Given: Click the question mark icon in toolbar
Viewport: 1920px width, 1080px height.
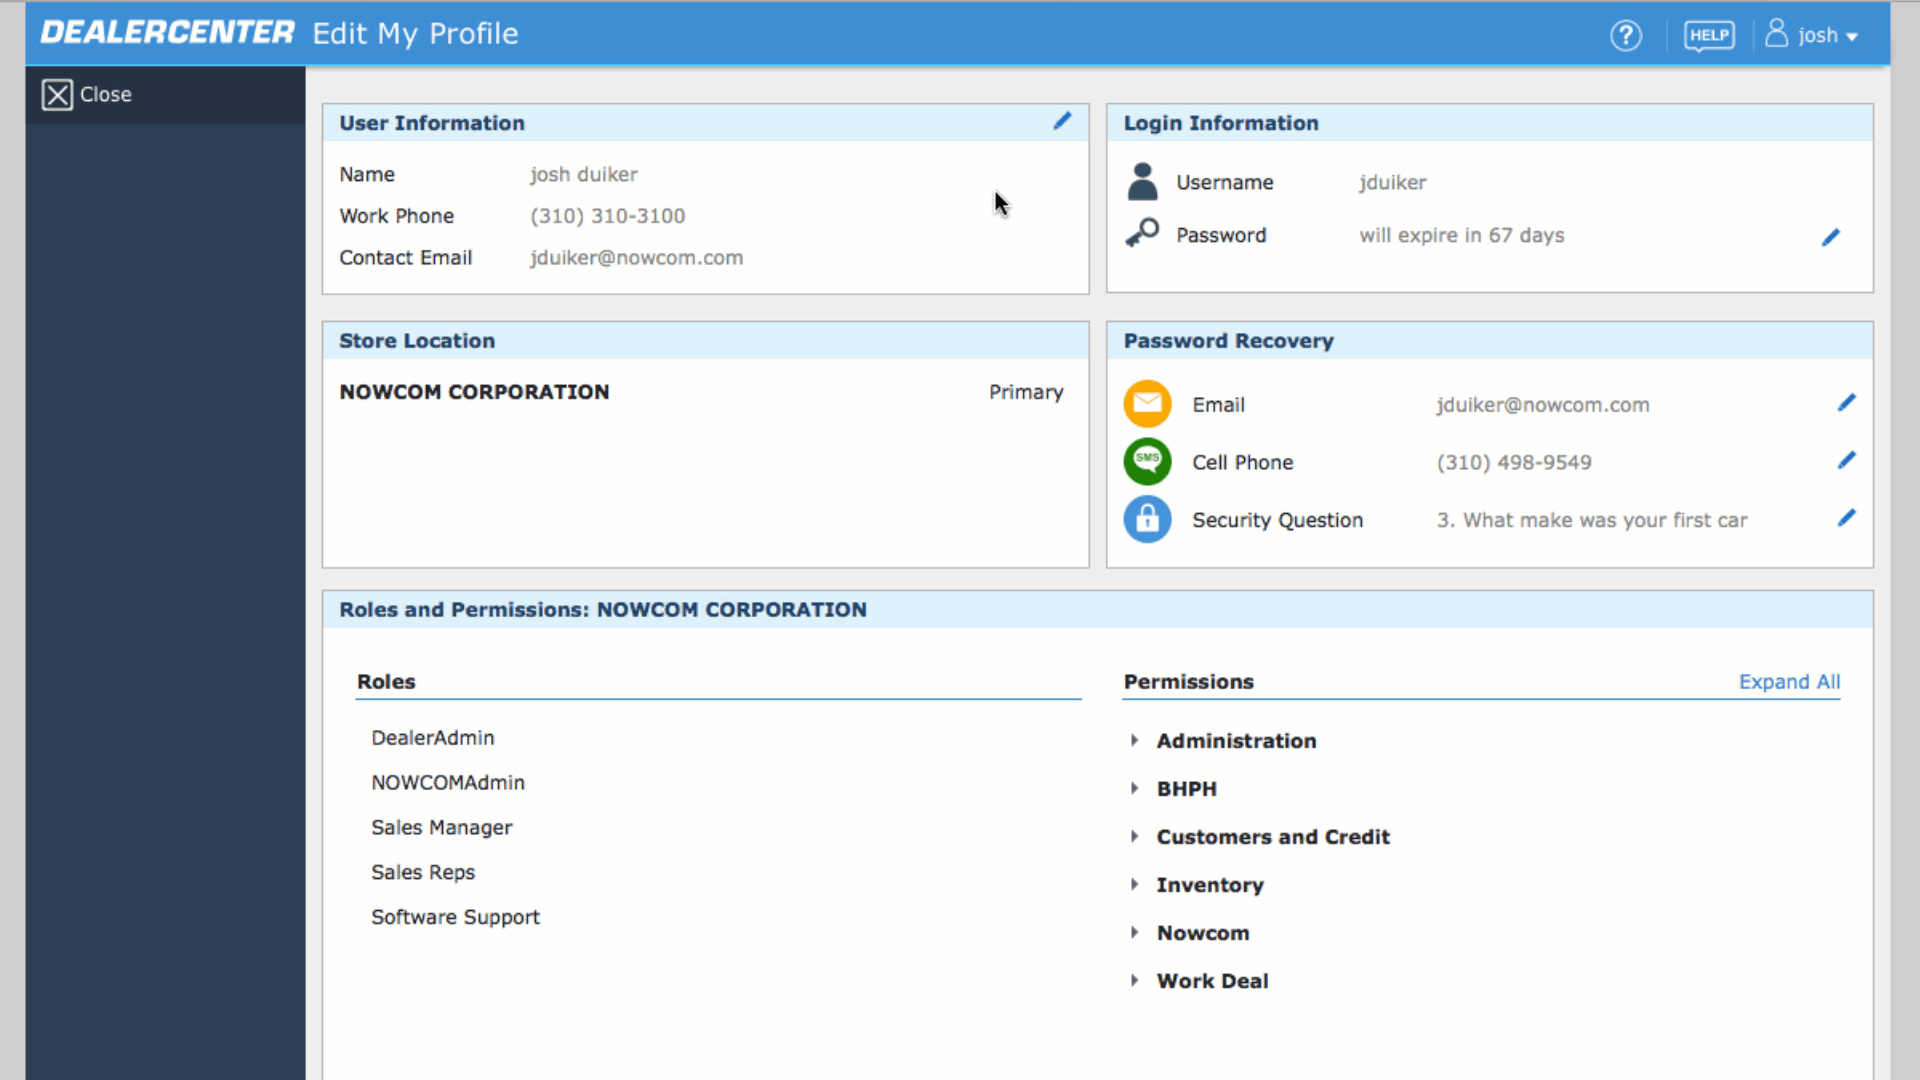Looking at the screenshot, I should click(1626, 36).
